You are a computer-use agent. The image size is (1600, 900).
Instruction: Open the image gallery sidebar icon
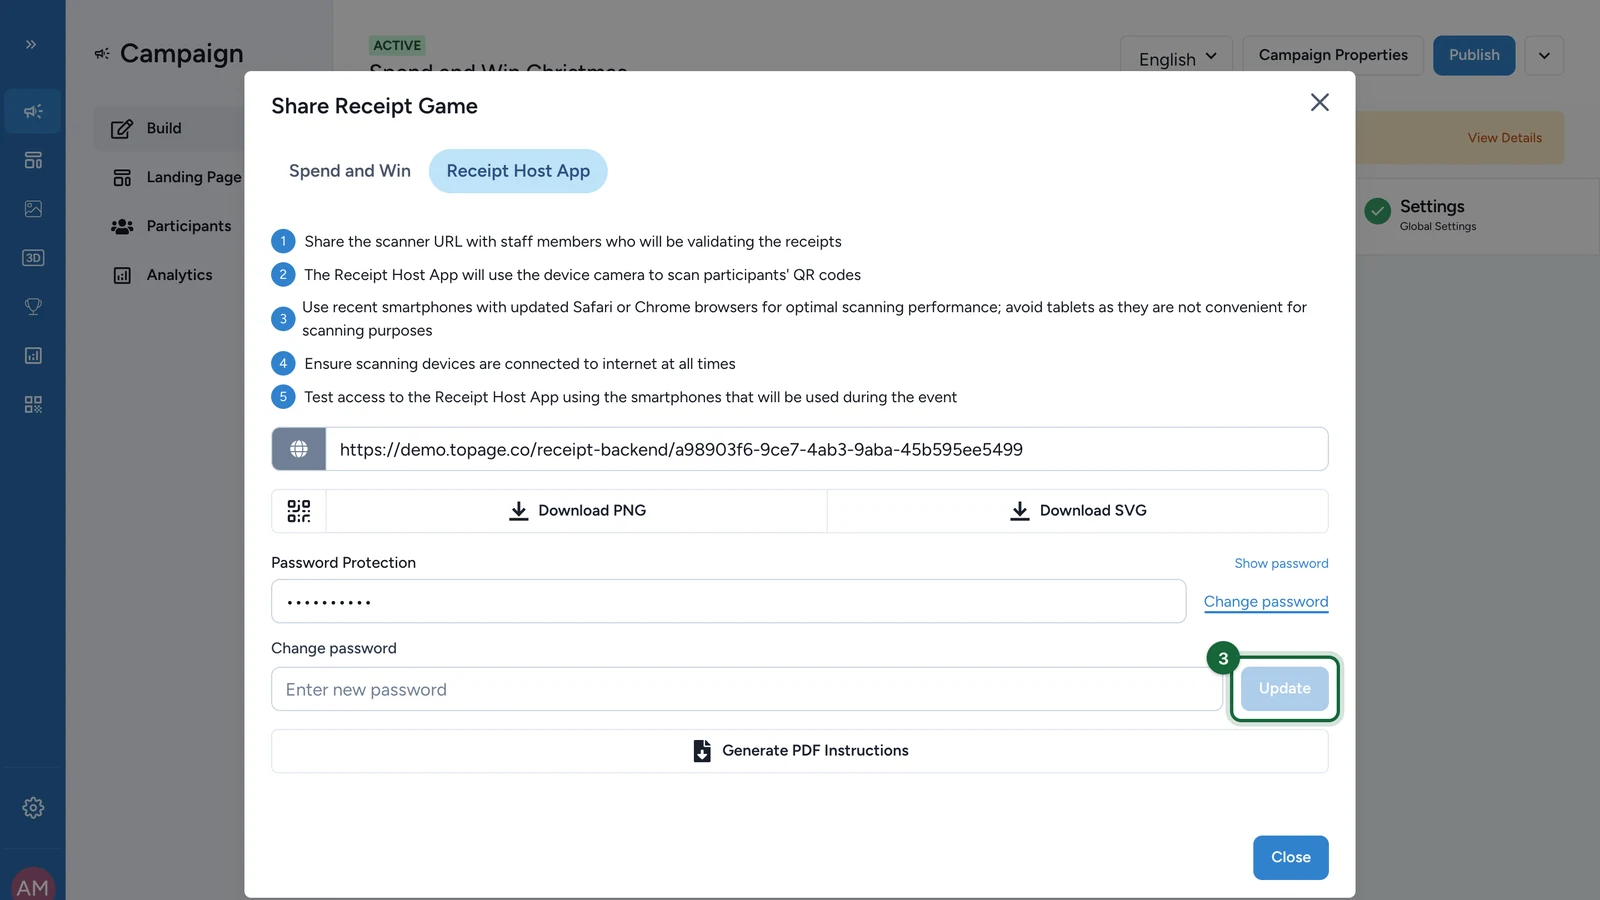33,209
